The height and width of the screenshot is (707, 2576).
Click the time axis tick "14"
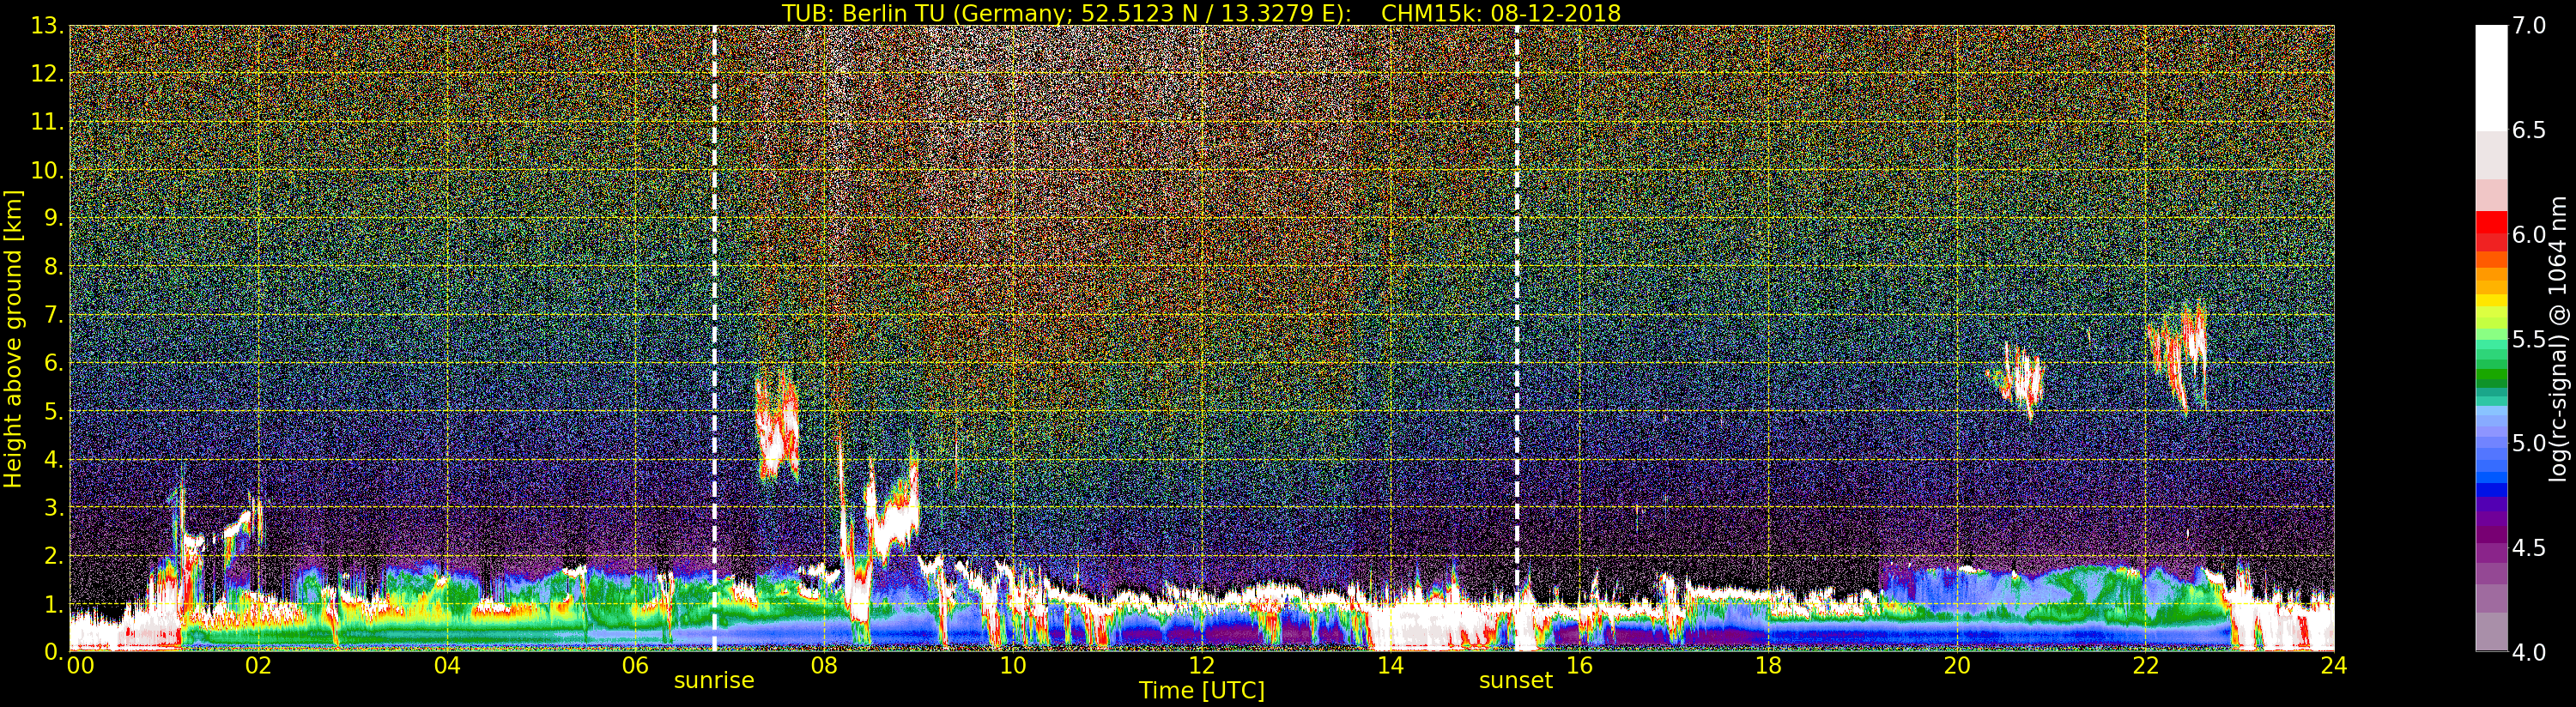1390,666
